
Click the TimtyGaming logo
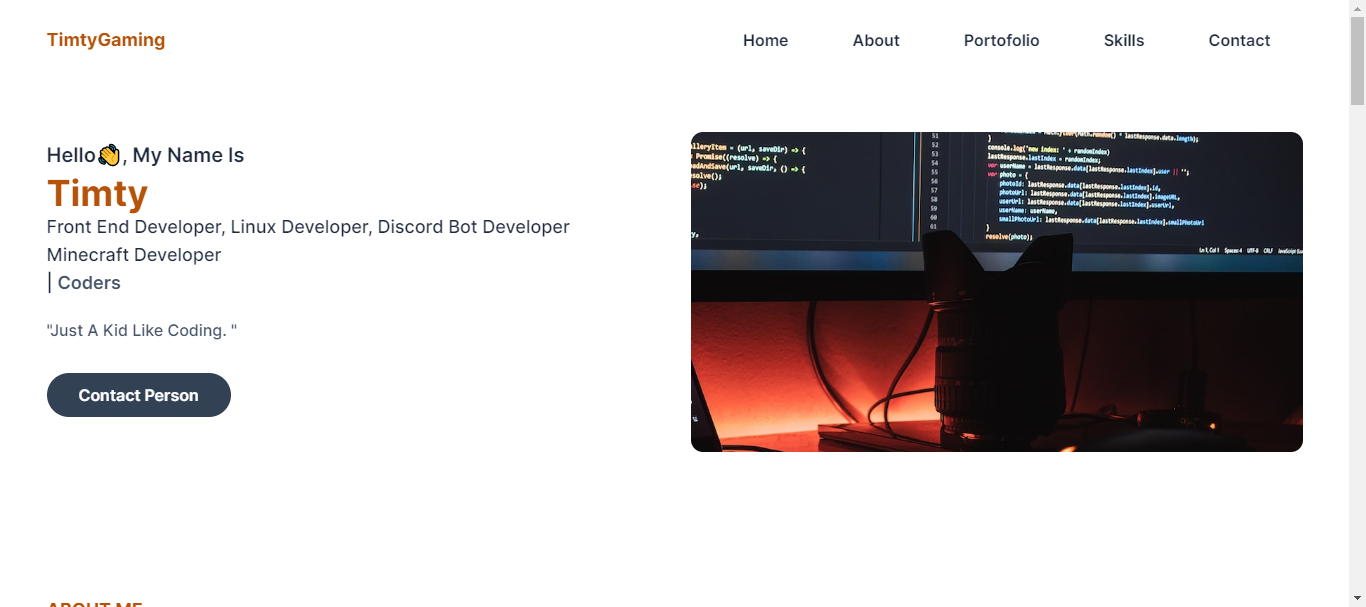[106, 40]
